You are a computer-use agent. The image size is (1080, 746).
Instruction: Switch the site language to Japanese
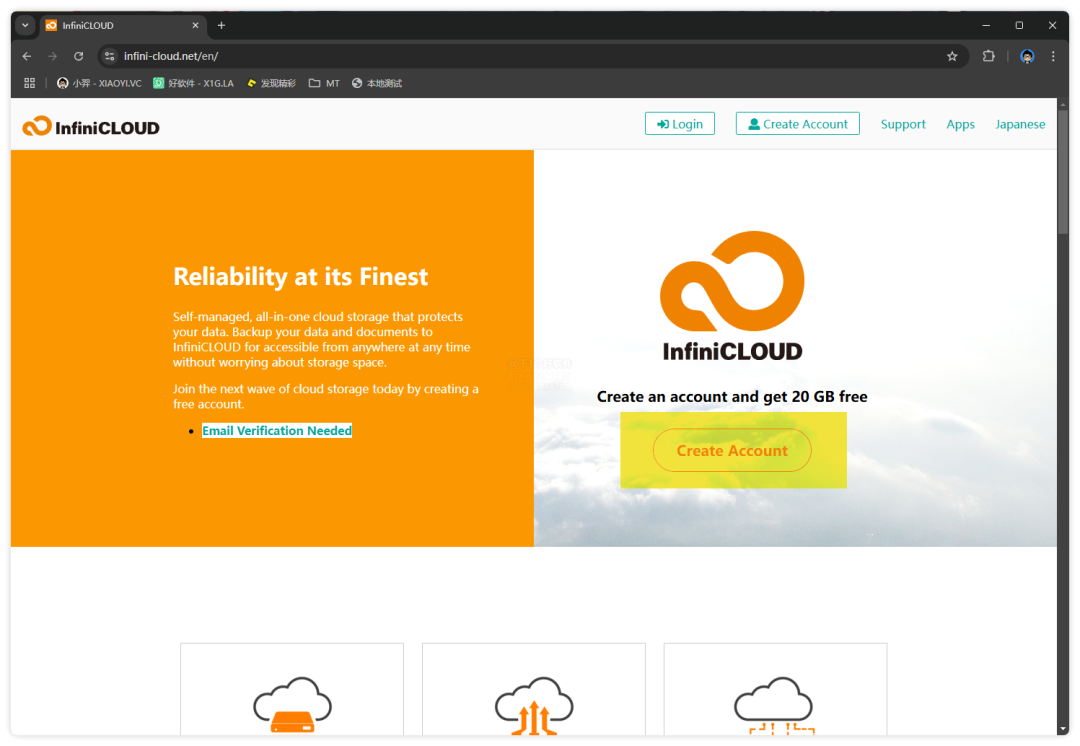1019,124
